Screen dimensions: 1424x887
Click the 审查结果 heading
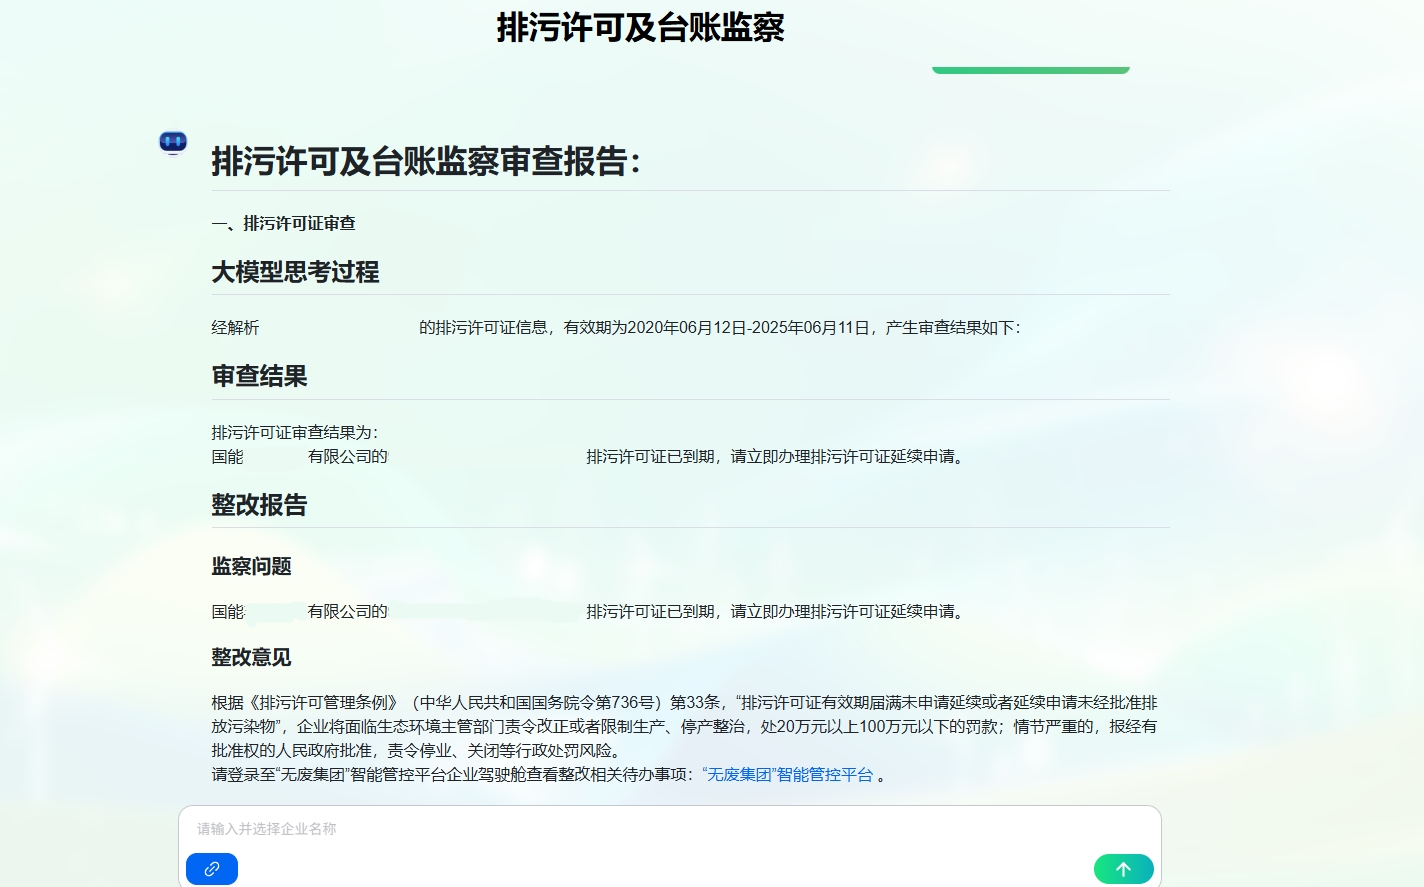coord(259,376)
